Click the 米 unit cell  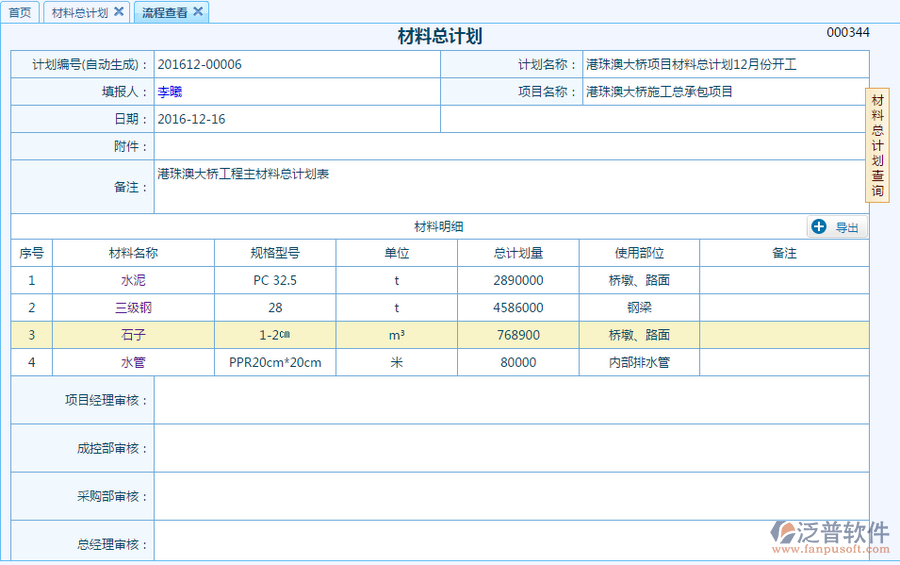point(397,362)
